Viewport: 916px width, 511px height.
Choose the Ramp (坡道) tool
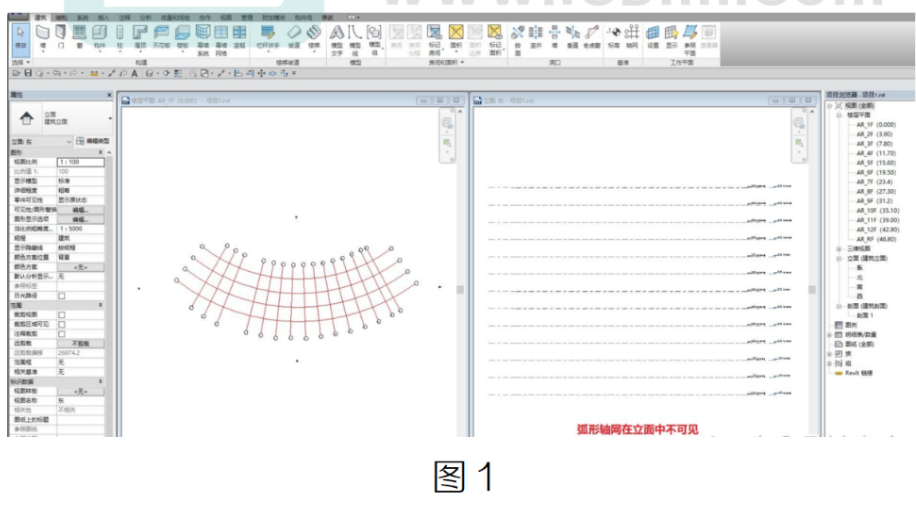[x=294, y=36]
